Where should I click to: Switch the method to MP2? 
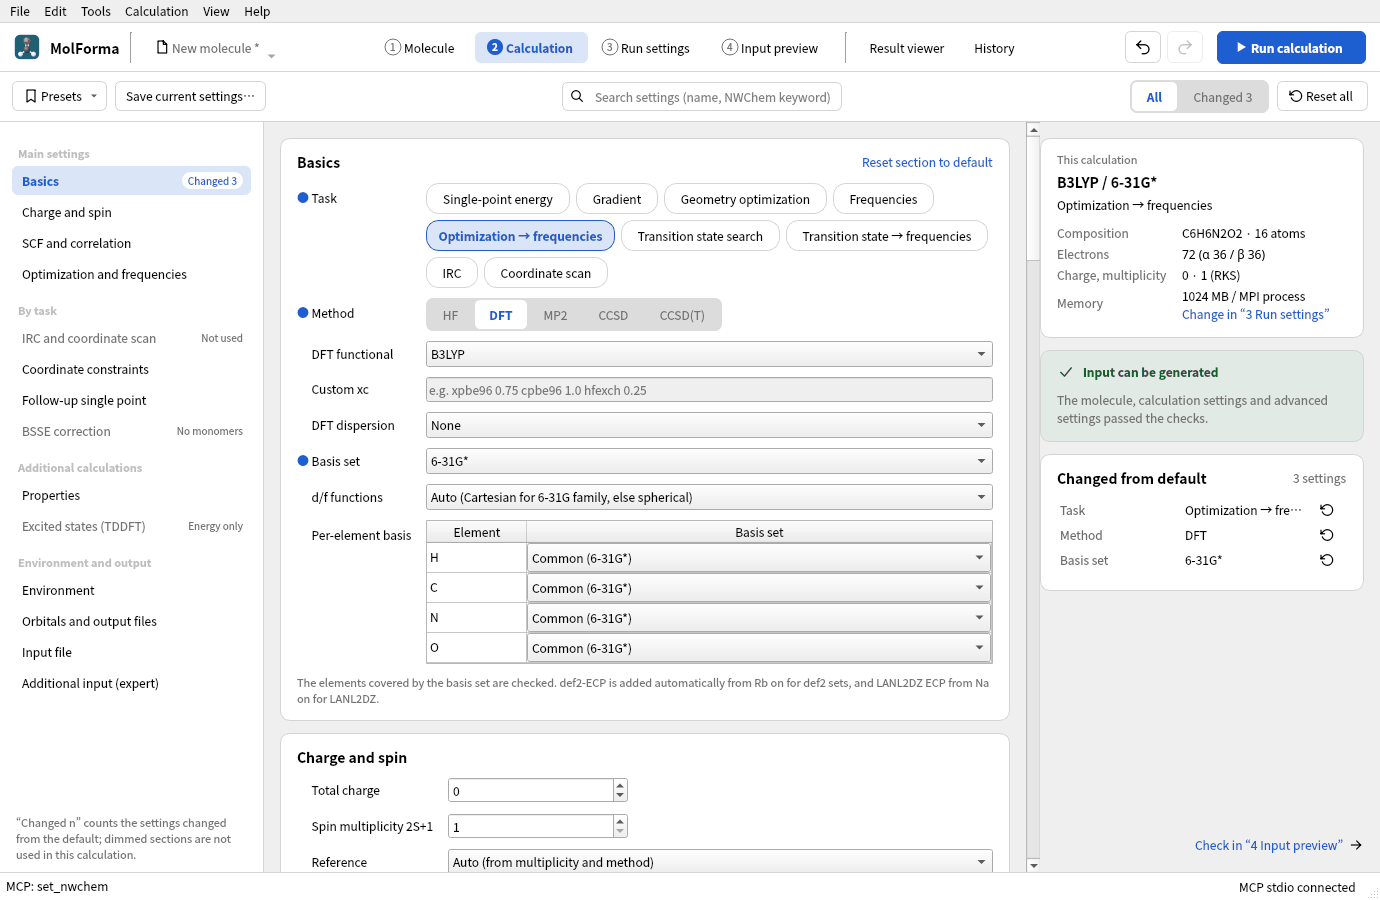(555, 315)
